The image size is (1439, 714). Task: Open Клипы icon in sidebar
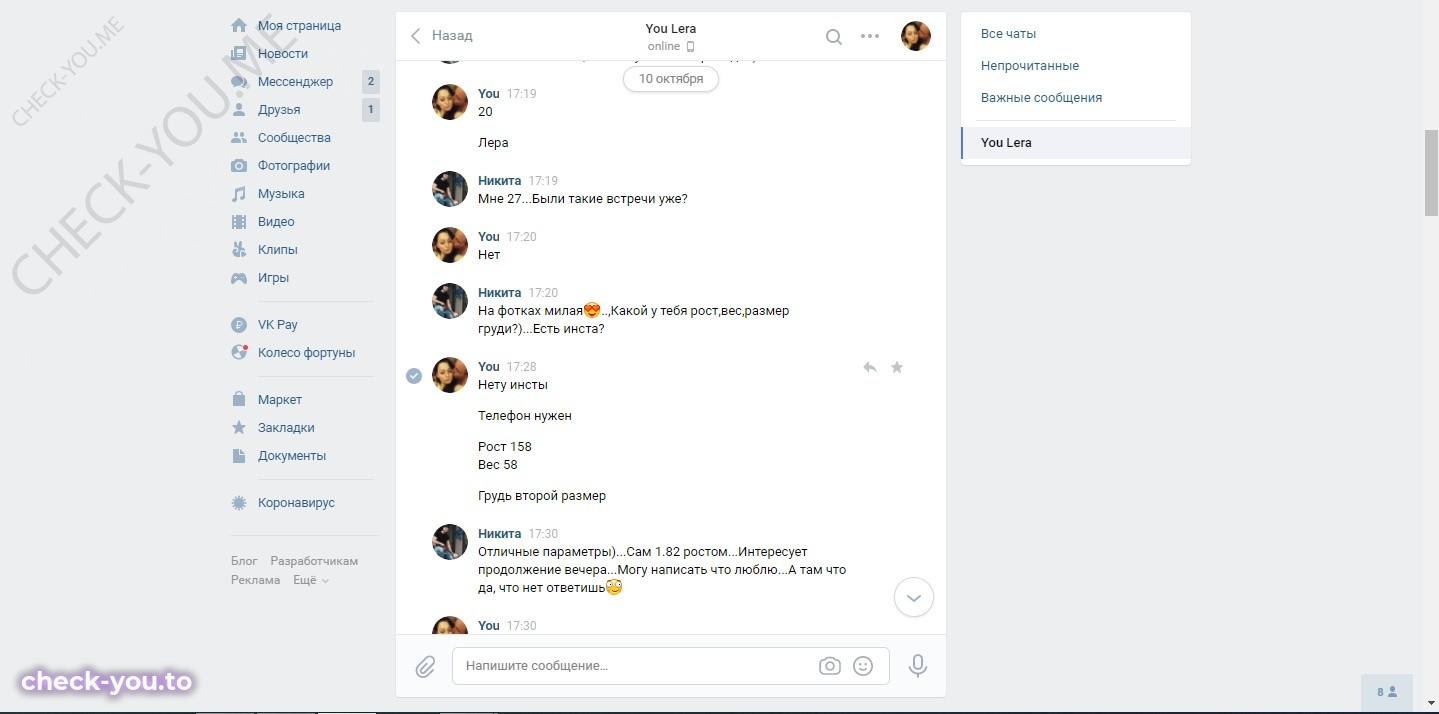239,249
